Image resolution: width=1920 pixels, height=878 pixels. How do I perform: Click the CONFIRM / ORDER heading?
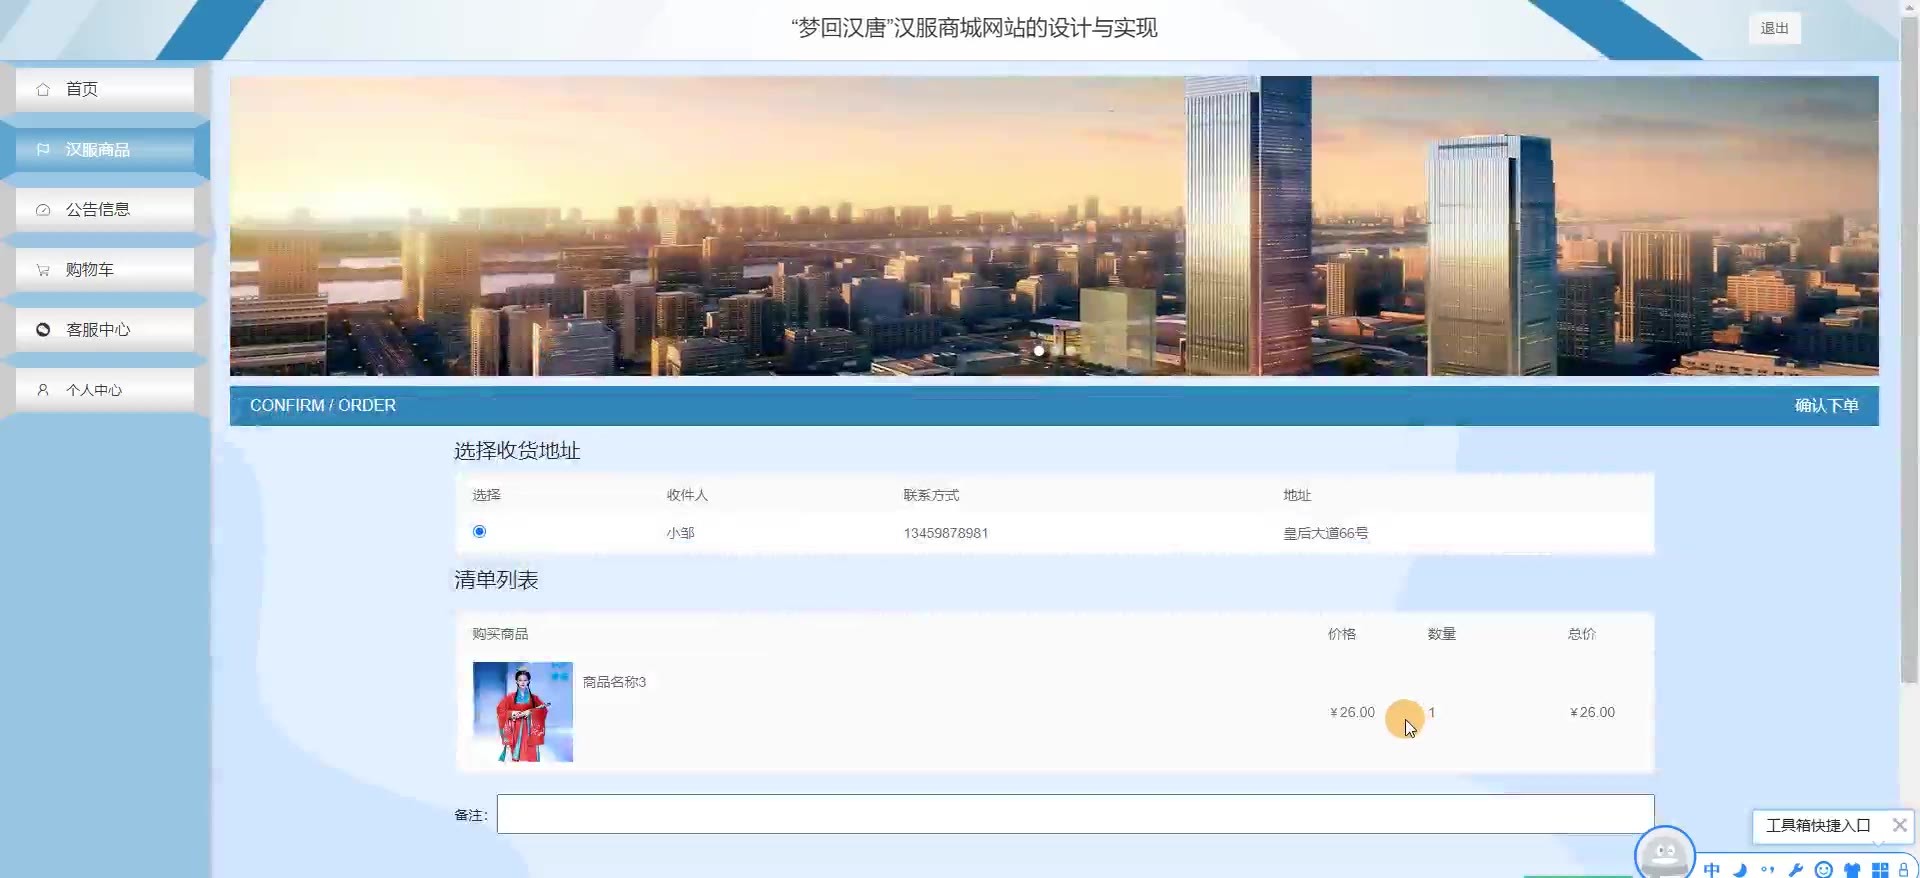coord(323,405)
